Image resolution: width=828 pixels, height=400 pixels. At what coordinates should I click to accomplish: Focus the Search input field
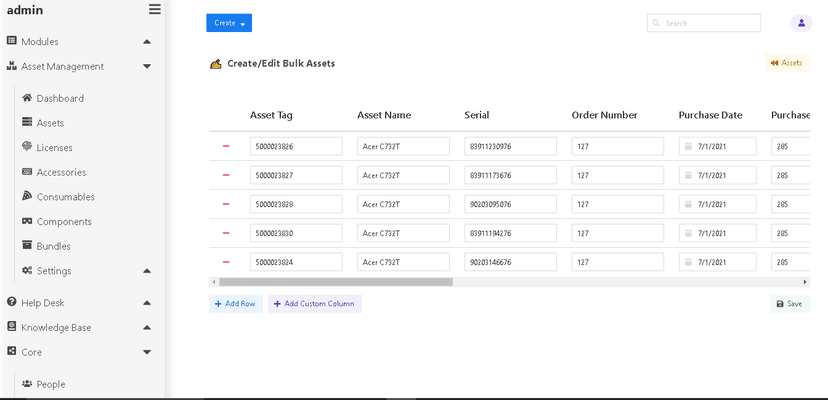(704, 23)
